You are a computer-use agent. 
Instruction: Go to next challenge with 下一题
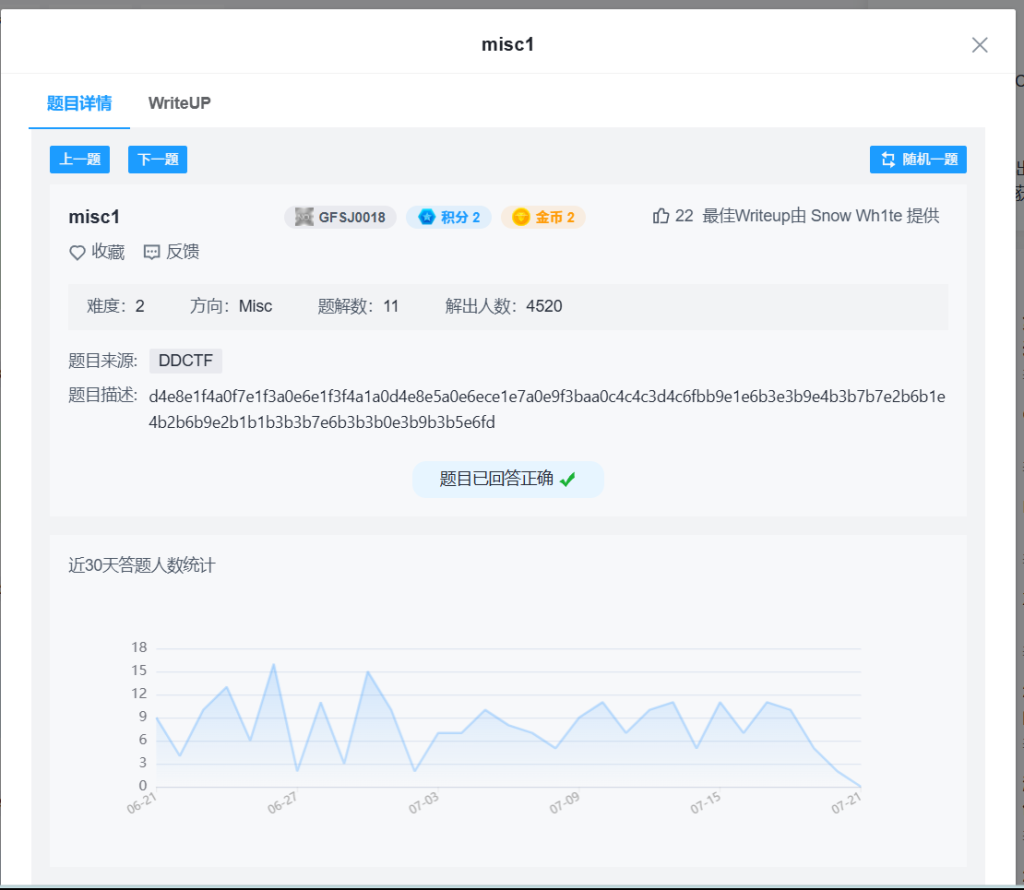[157, 159]
